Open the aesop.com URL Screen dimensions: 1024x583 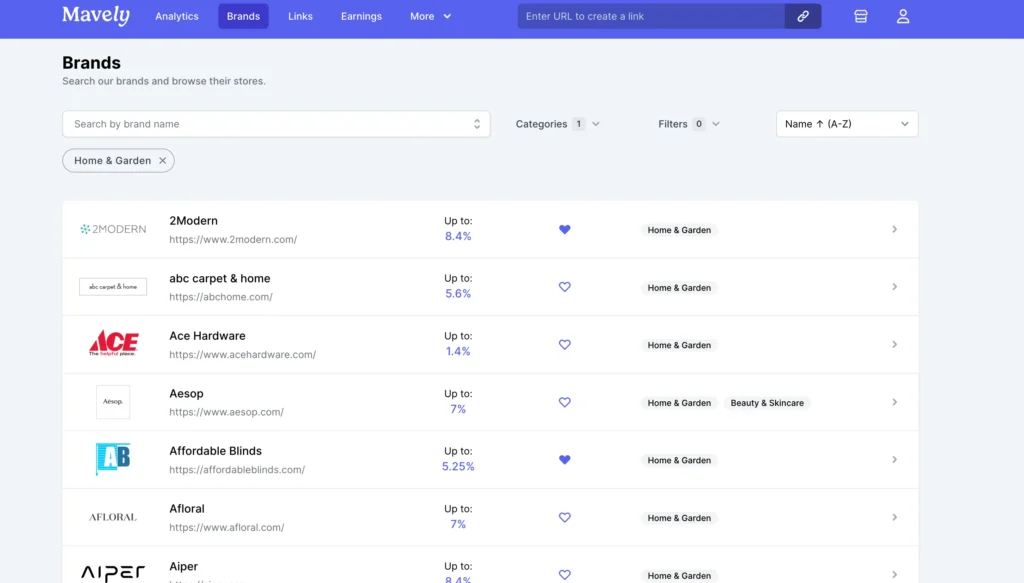226,412
